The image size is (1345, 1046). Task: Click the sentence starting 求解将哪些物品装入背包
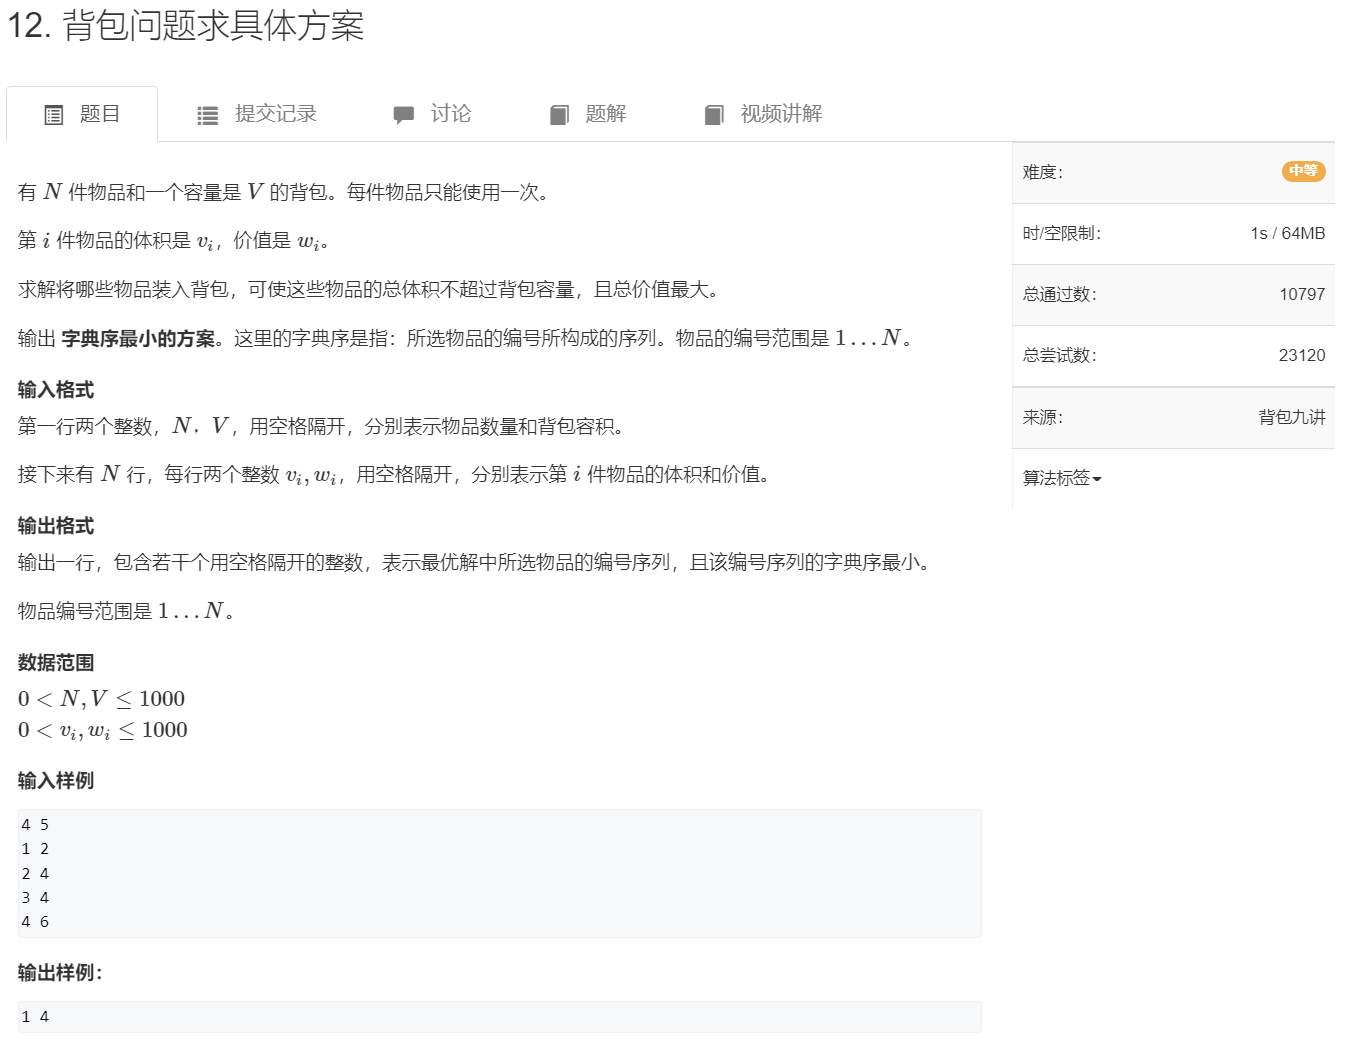[369, 290]
